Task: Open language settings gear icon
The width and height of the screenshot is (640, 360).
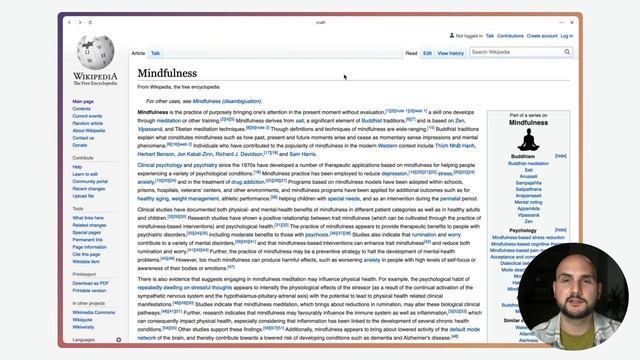Action: click(x=119, y=340)
